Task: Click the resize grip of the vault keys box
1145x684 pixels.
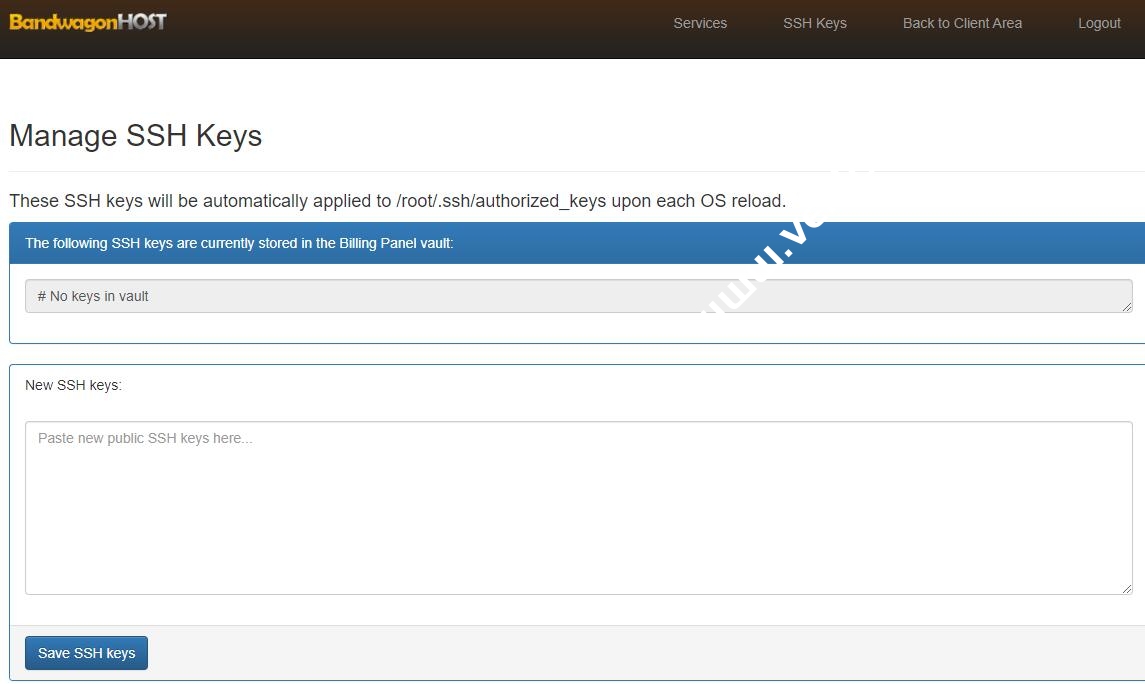Action: [1127, 308]
